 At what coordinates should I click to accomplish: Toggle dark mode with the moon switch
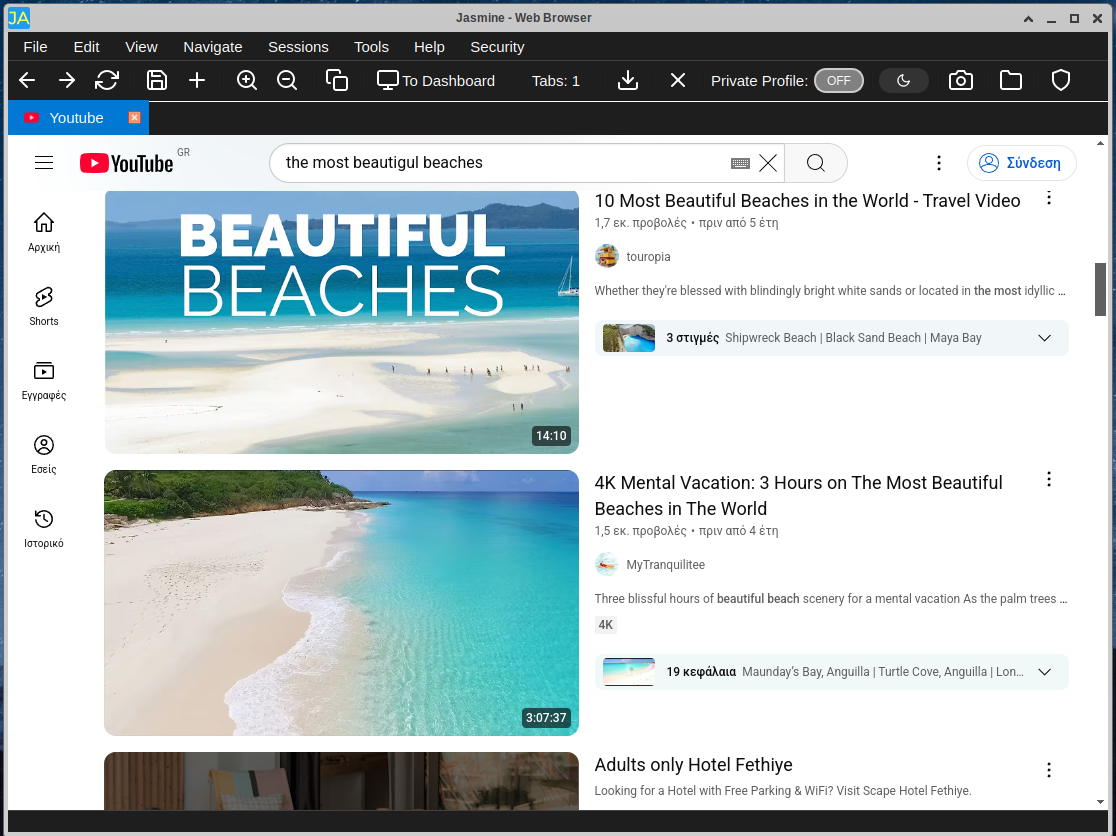pyautogui.click(x=904, y=80)
